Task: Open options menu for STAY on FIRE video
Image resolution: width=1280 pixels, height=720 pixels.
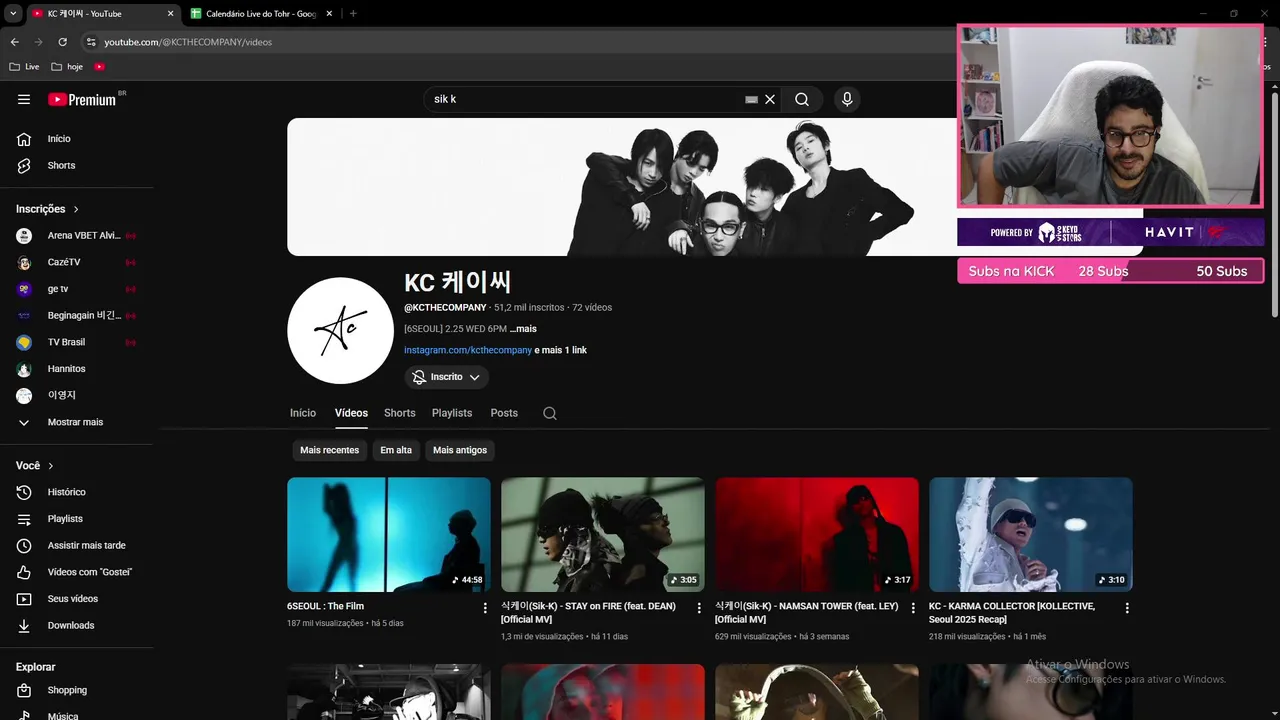Action: pos(699,608)
